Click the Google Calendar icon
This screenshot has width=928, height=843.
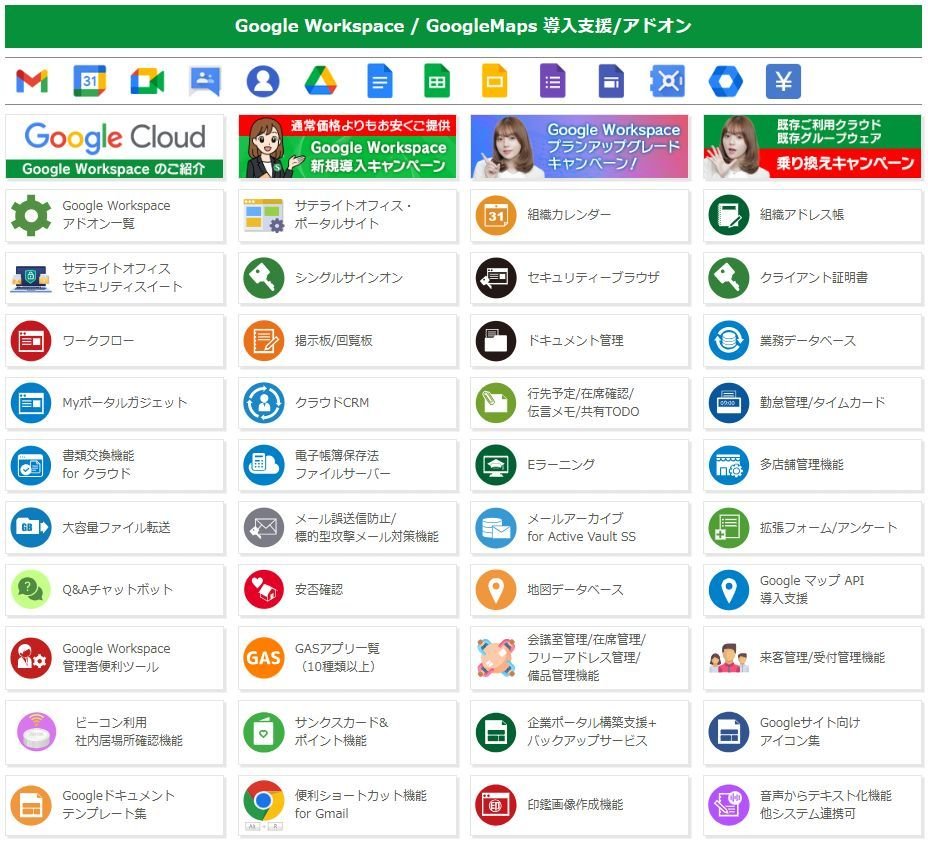(x=89, y=81)
